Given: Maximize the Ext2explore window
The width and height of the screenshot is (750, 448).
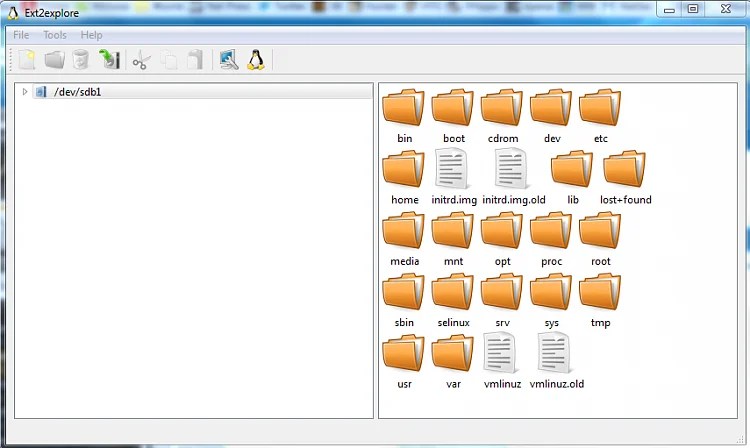Looking at the screenshot, I should coord(693,9).
